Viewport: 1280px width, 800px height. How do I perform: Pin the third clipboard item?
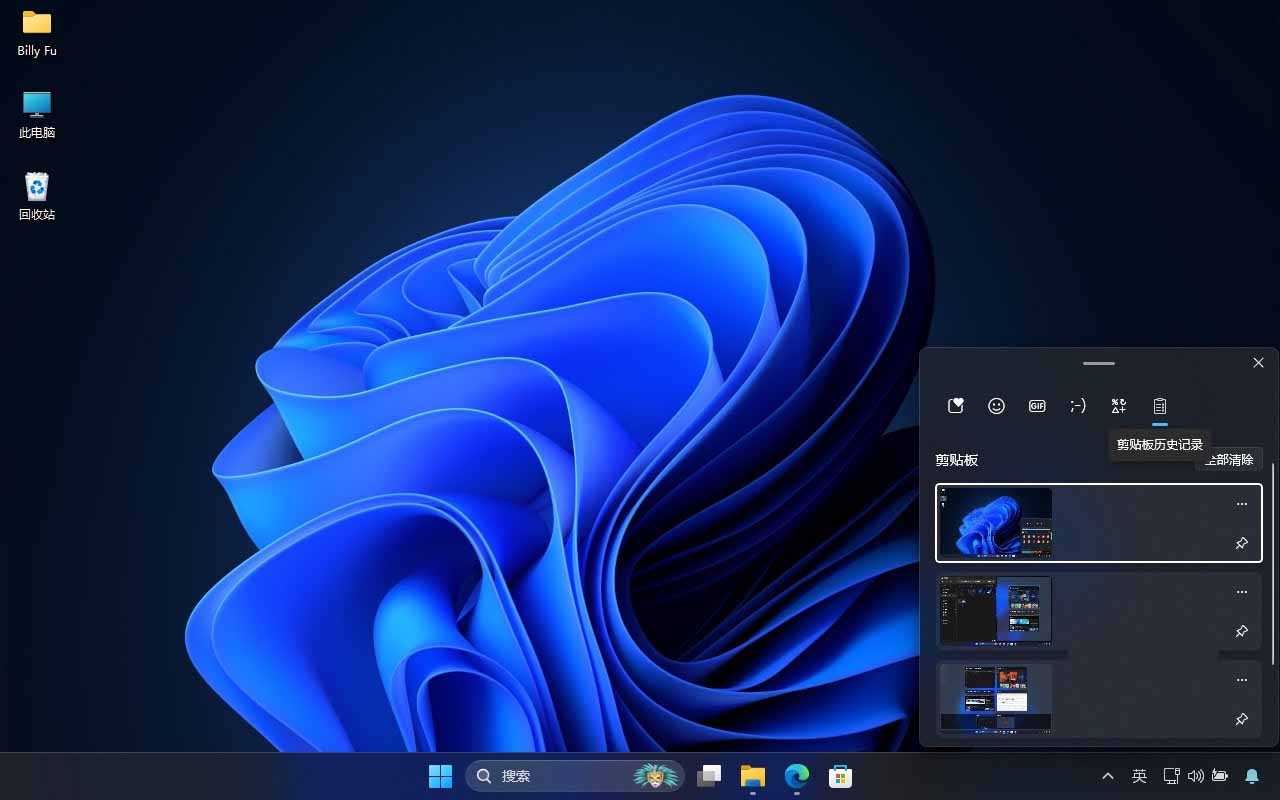point(1241,719)
